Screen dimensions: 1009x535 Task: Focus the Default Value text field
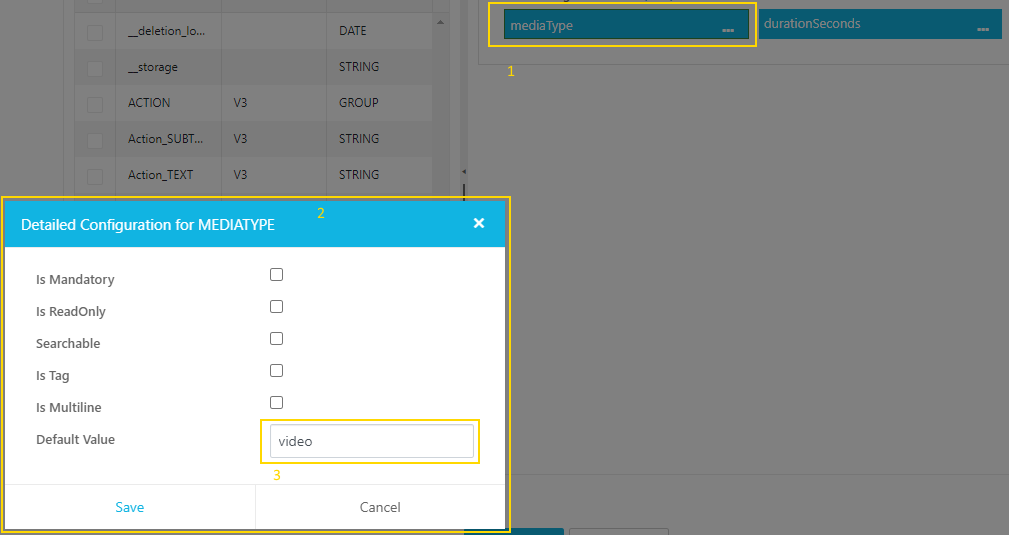[x=371, y=441]
